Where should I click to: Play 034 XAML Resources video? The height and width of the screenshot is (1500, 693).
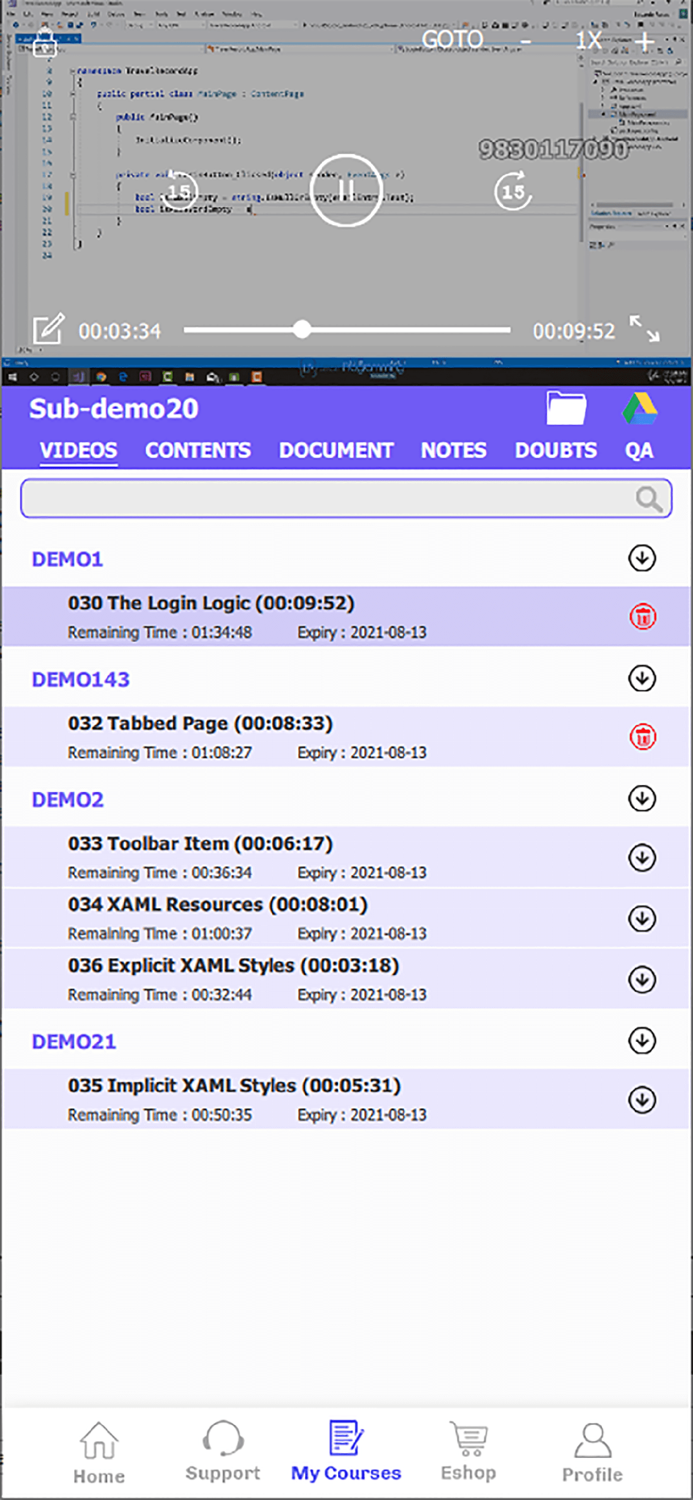(218, 904)
